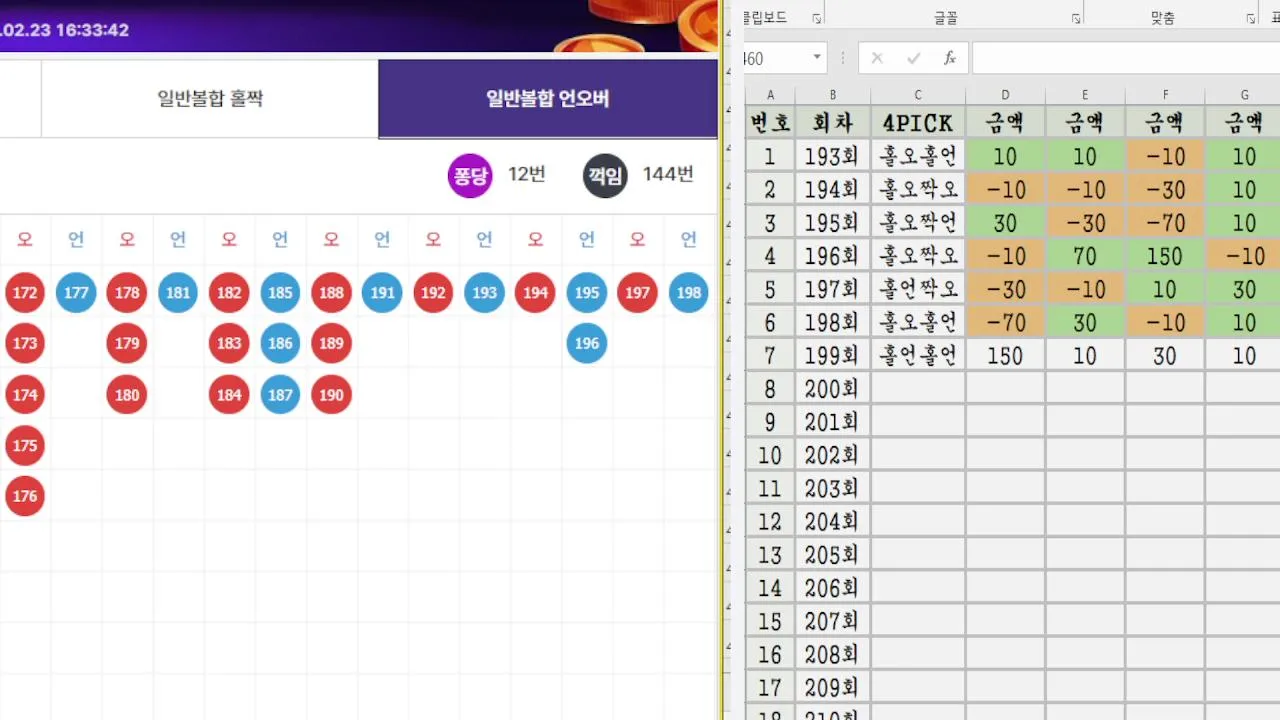
Task: Click inside the Excel formula bar
Action: 1125,58
